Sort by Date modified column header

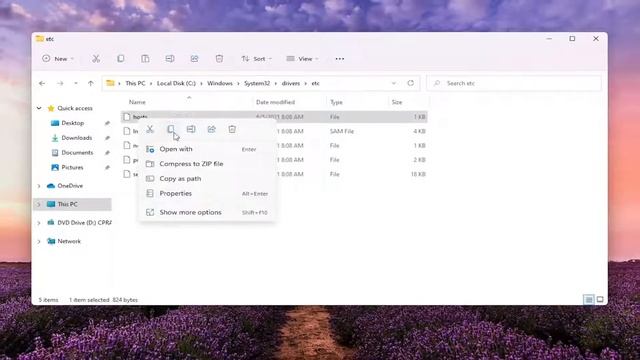tap(275, 102)
